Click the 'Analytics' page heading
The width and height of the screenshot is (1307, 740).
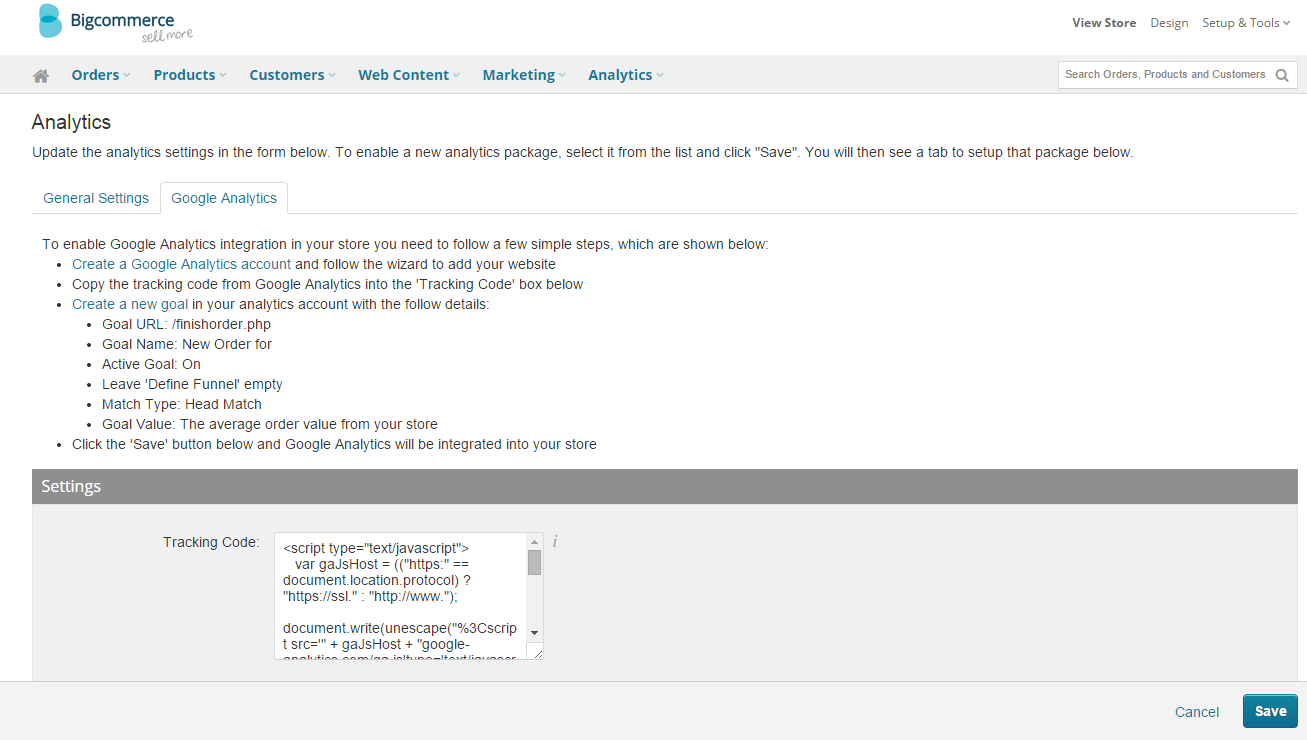tap(71, 122)
